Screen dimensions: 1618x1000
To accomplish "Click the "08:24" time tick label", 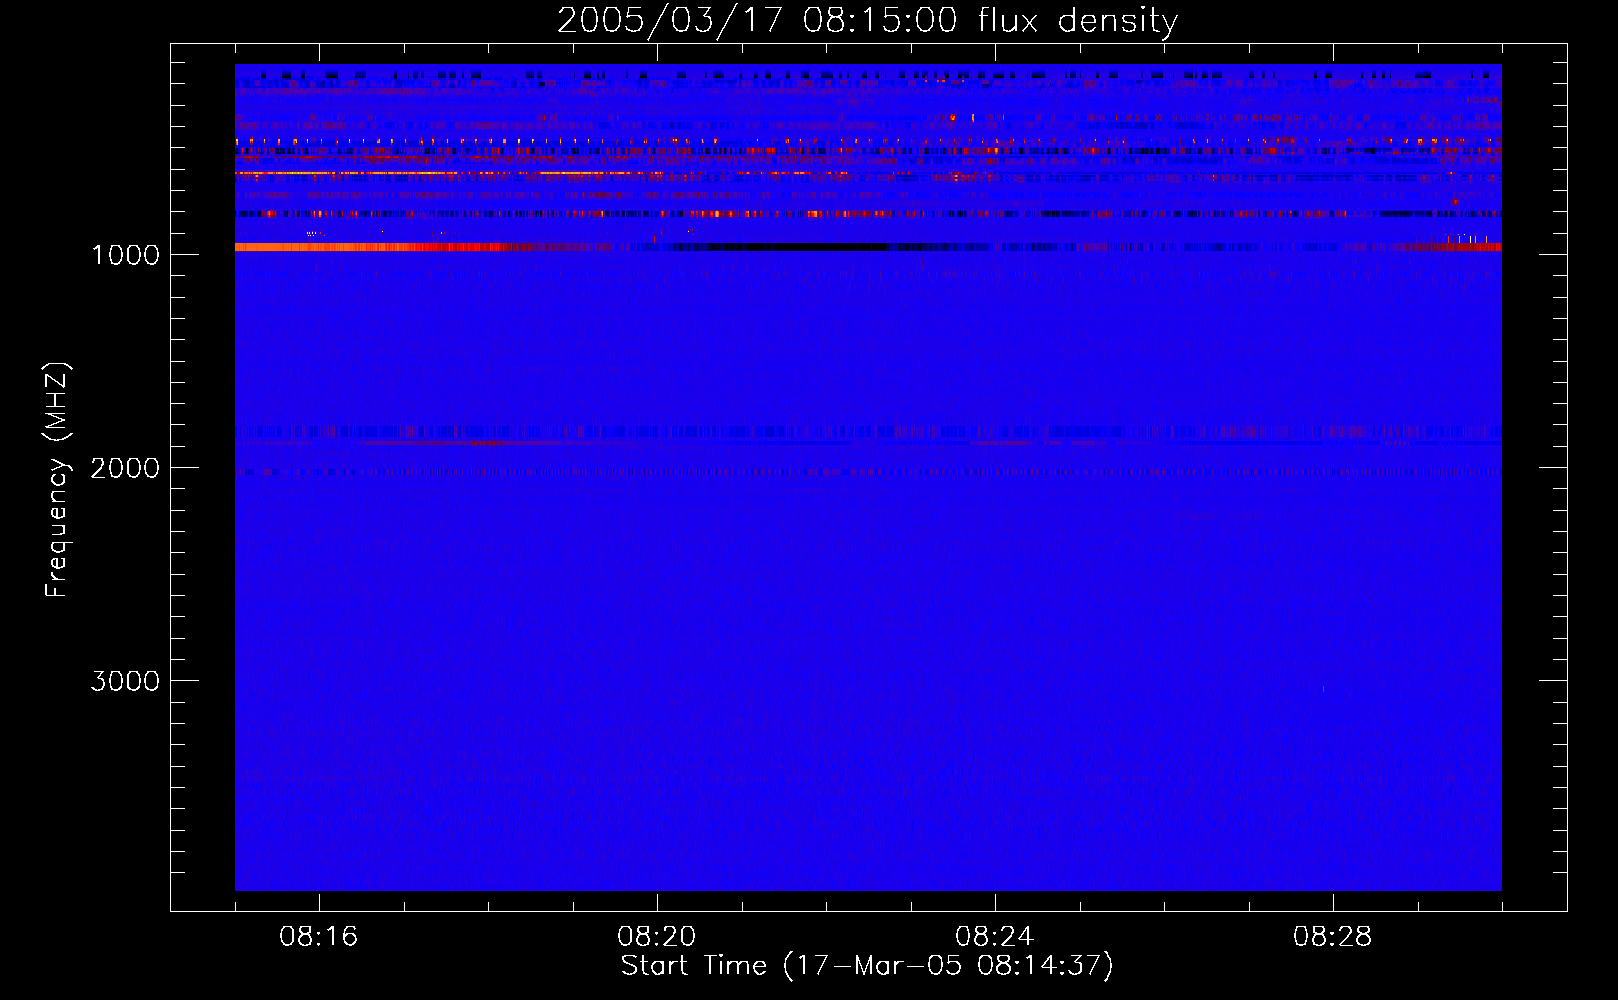I will (x=994, y=937).
